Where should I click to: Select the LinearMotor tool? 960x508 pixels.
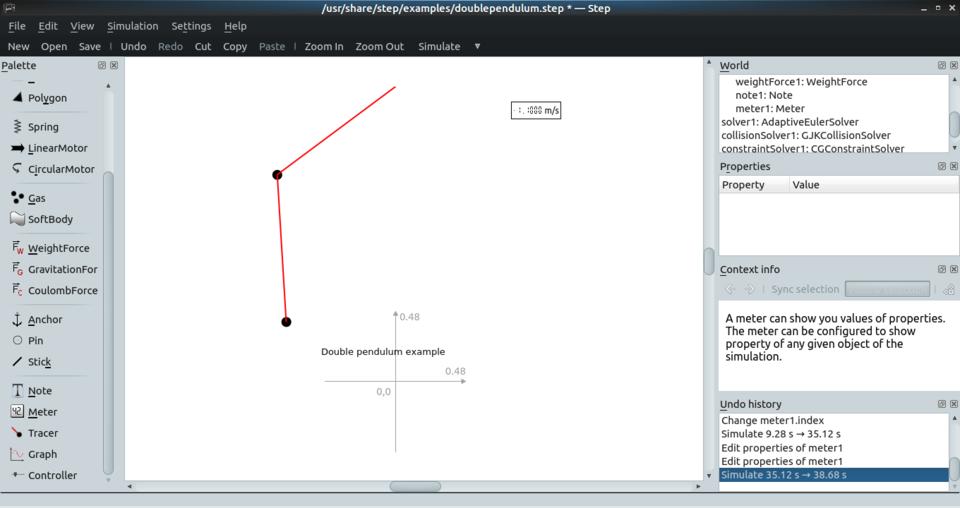coord(57,148)
